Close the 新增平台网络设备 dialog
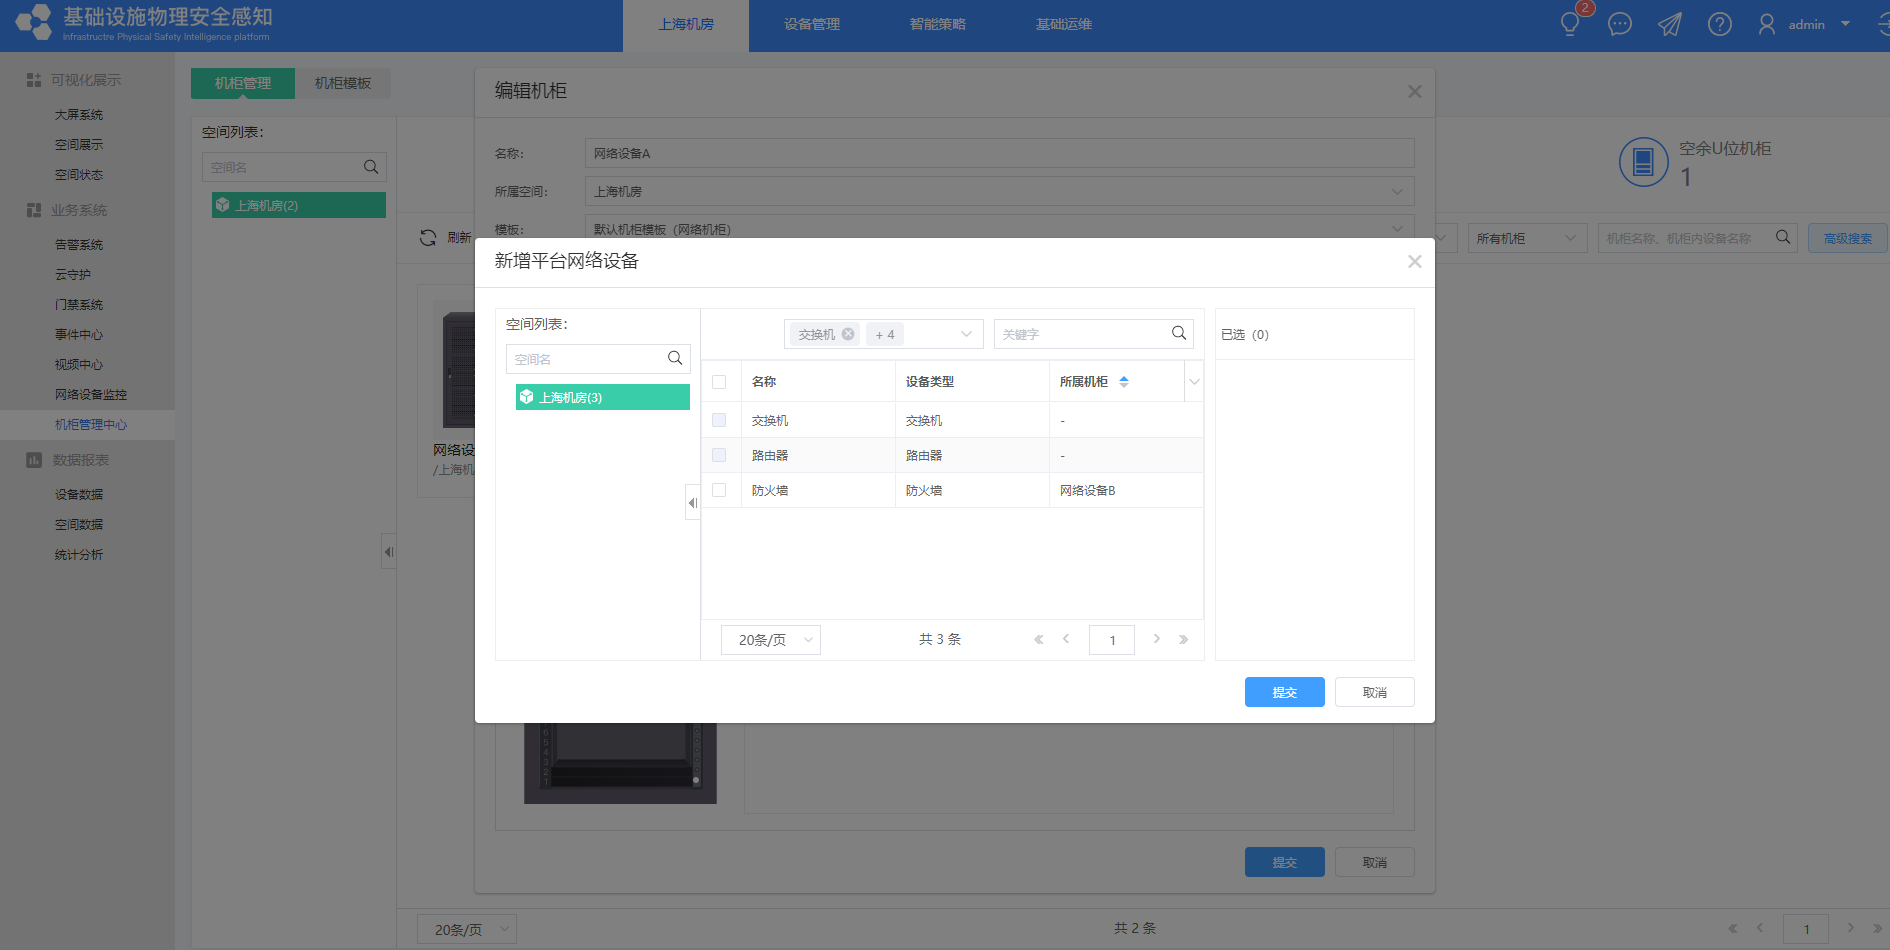Screen dimensions: 1890x950 (x=1414, y=261)
